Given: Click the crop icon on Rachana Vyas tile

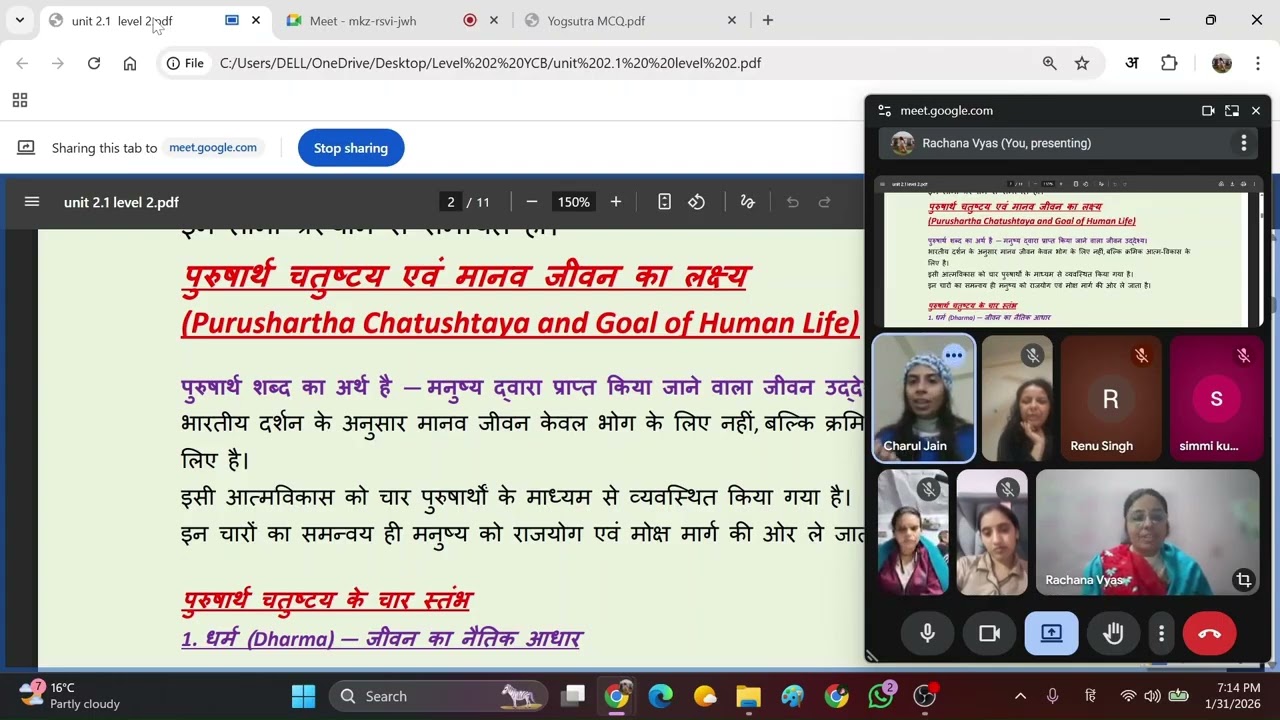Looking at the screenshot, I should 1243,580.
